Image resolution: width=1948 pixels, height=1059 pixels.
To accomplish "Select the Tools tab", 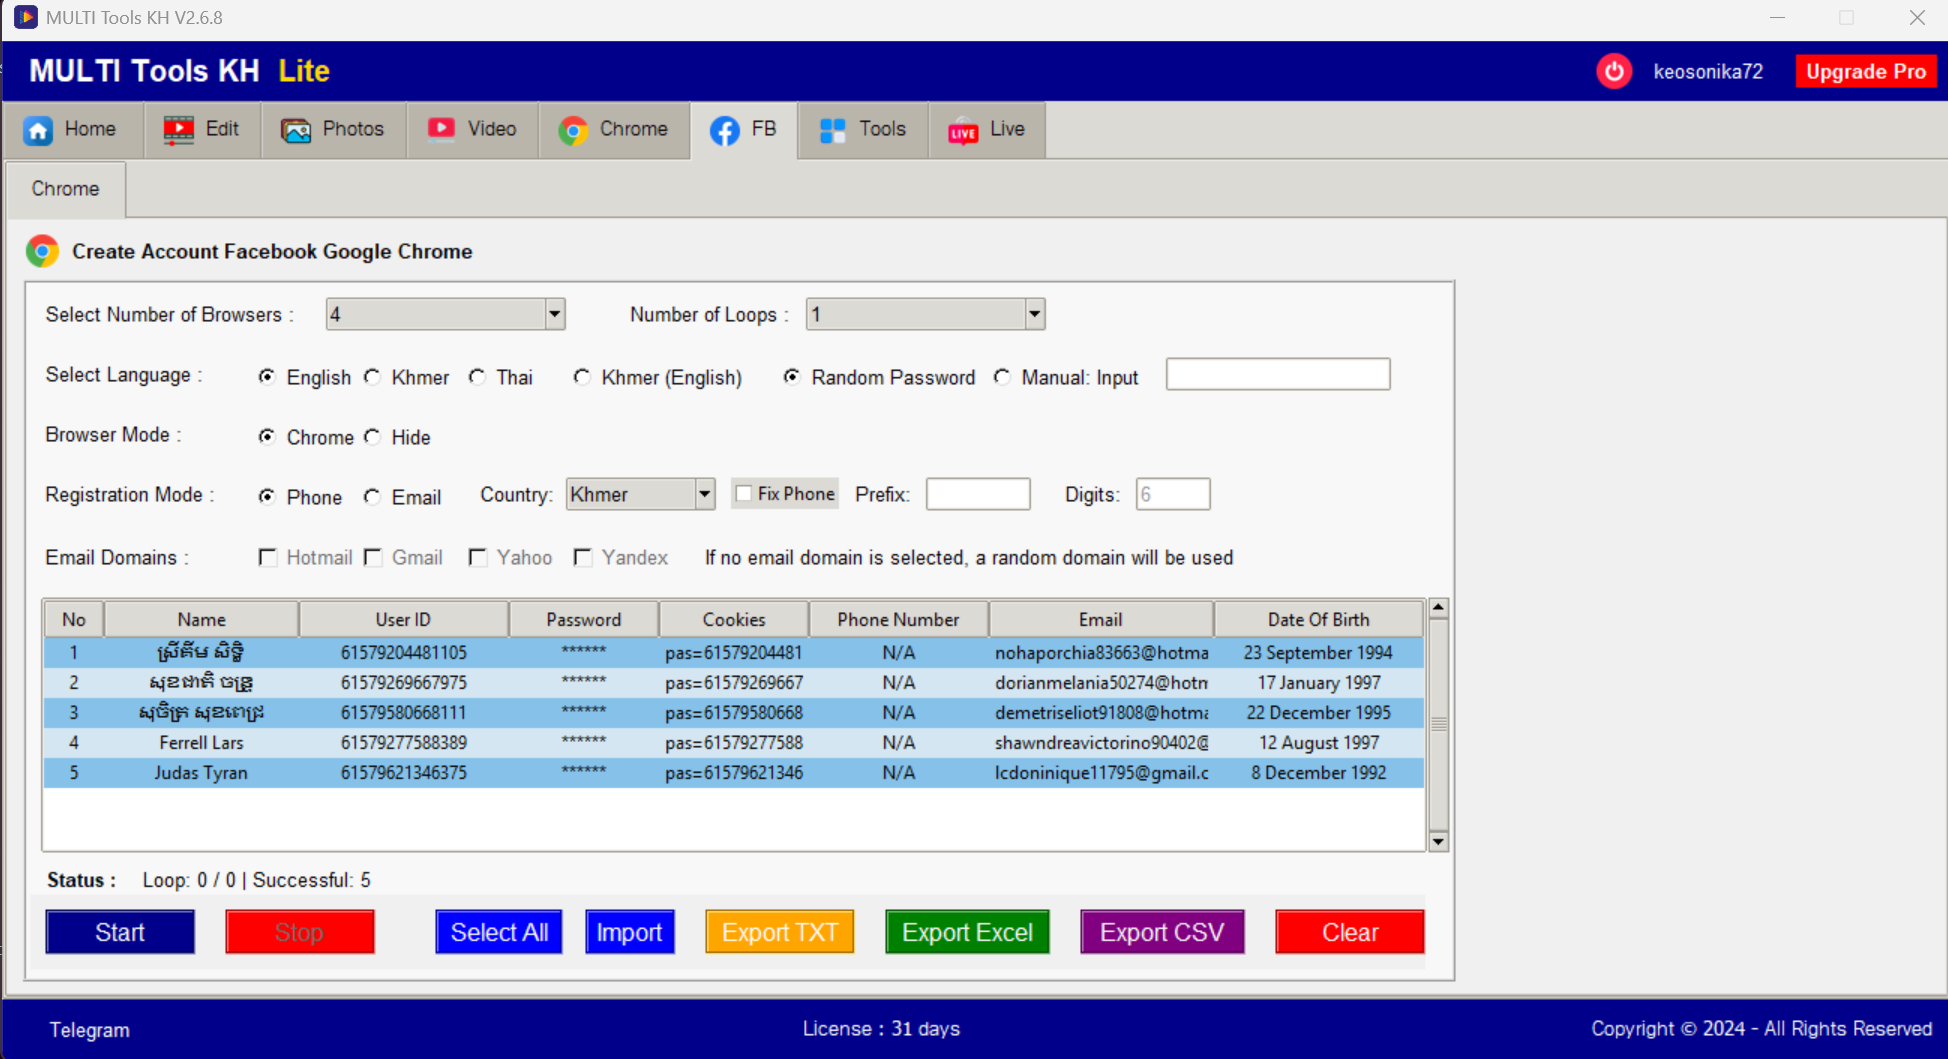I will [x=862, y=129].
